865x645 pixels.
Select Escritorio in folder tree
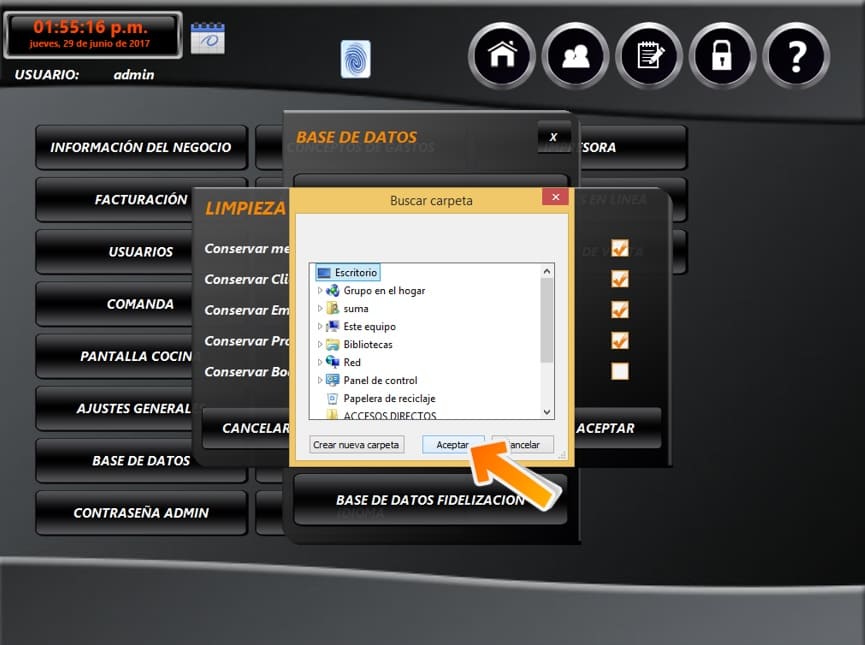click(x=355, y=272)
